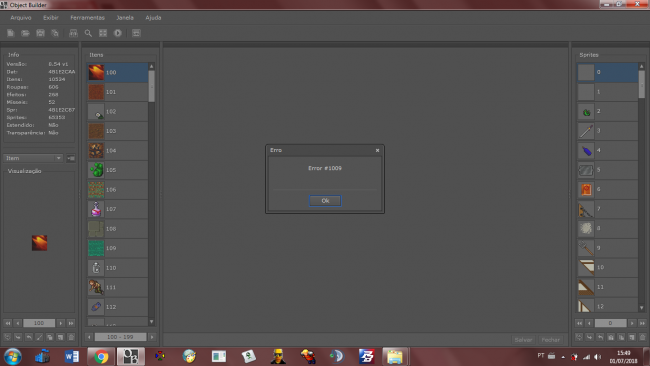The image size is (650, 366).
Task: Click the Edit pencil icon in left panel
Action: click(39, 337)
